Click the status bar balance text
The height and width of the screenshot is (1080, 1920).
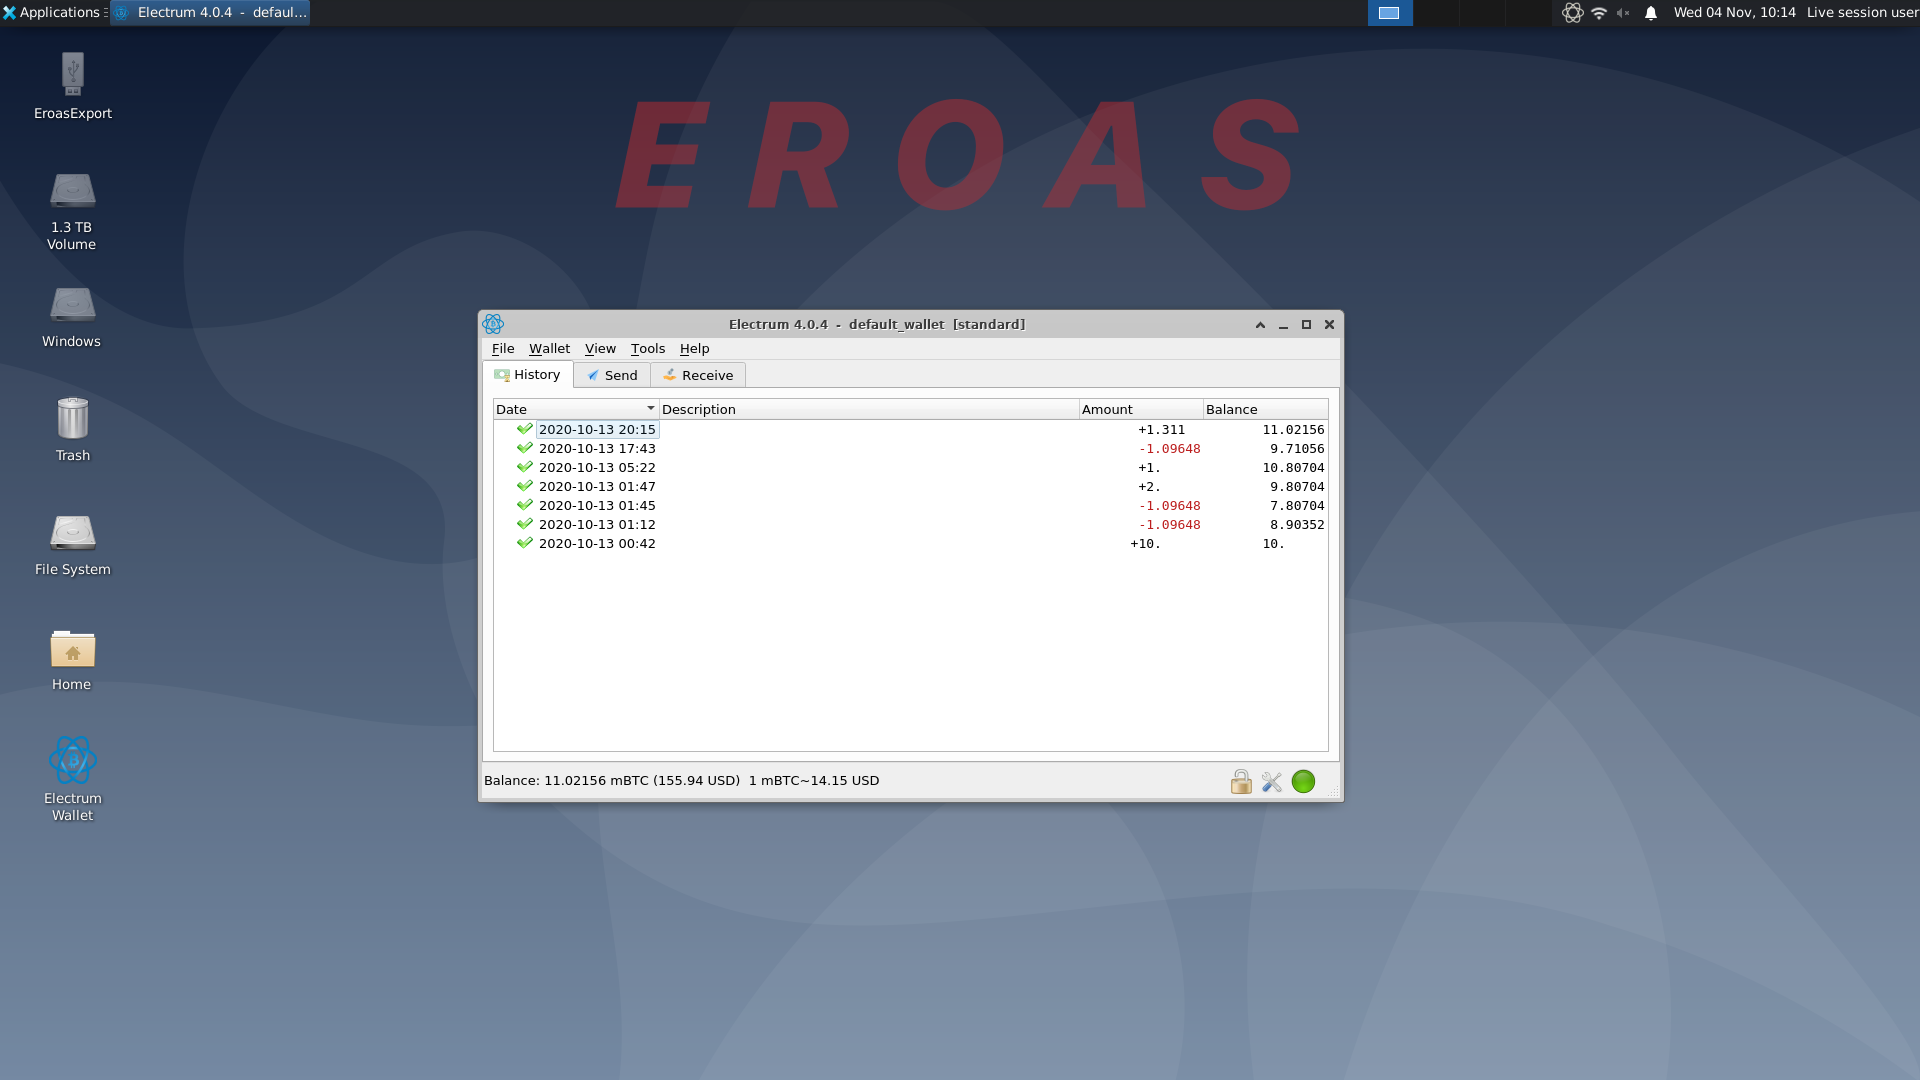[x=681, y=780]
